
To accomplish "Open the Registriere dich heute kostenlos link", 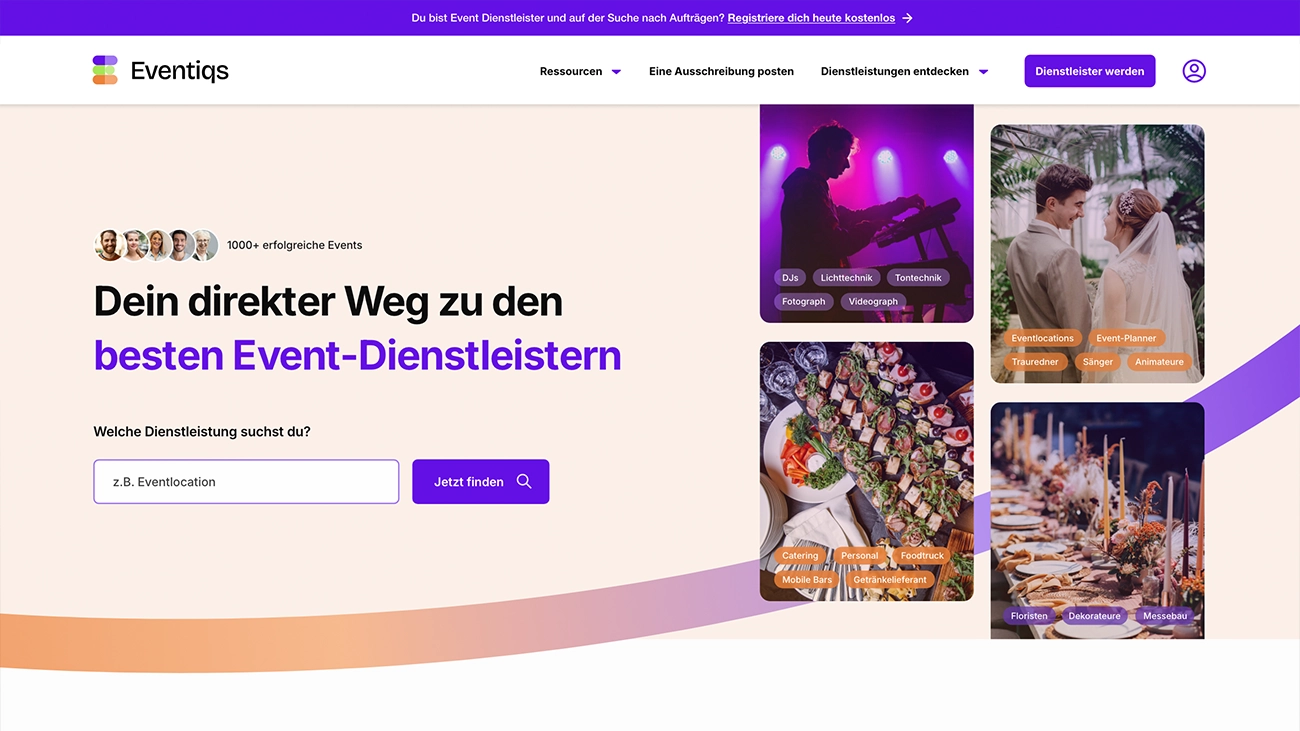I will [810, 17].
